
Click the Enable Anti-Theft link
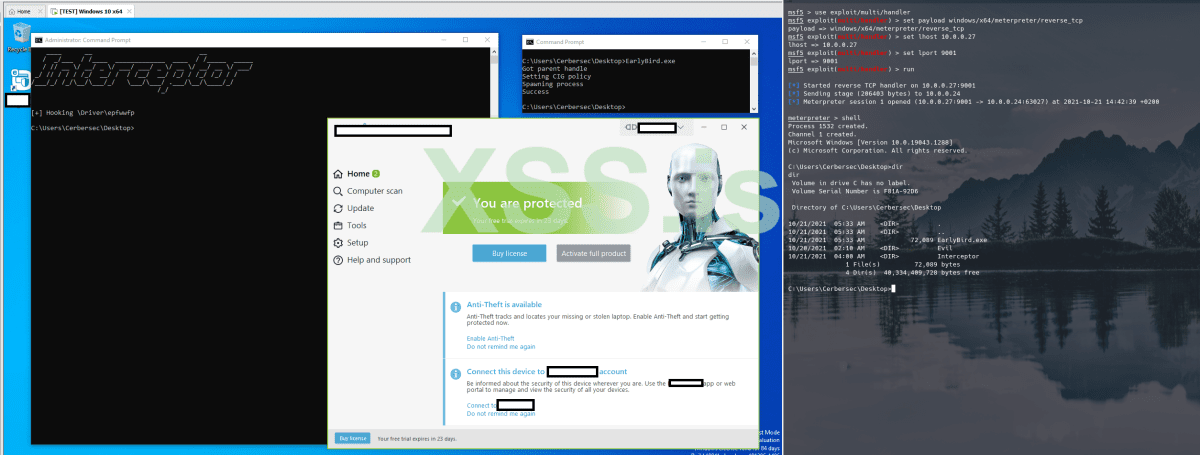[490, 339]
